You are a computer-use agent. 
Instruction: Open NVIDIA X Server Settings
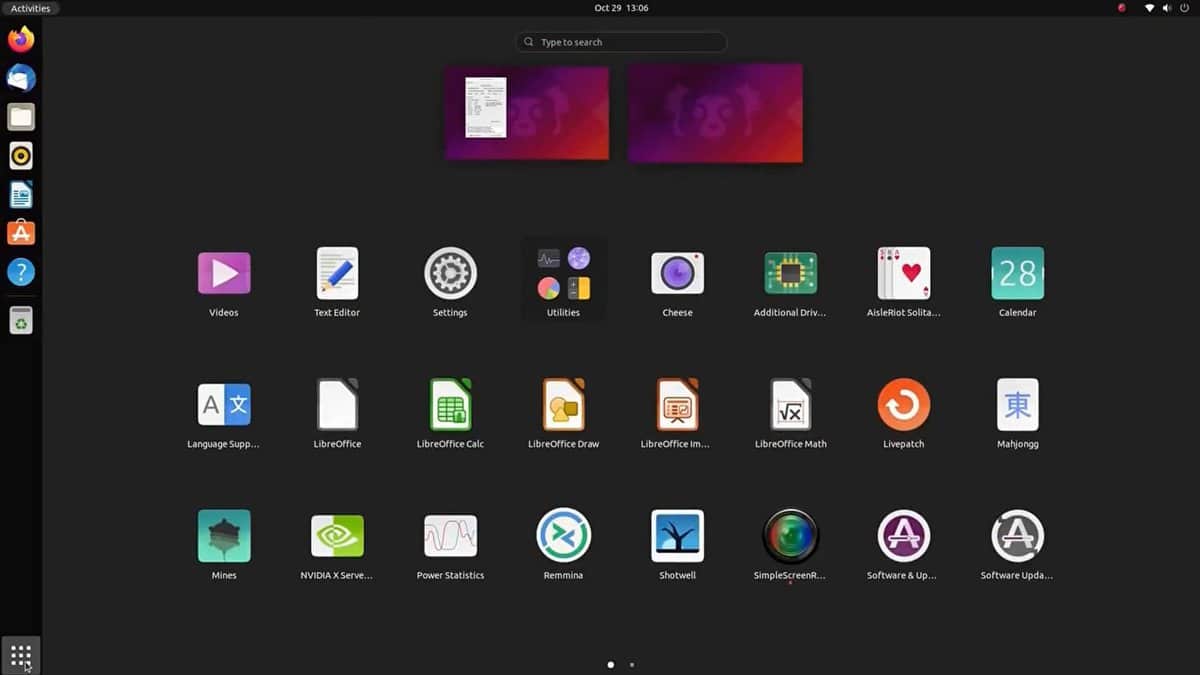pos(337,536)
